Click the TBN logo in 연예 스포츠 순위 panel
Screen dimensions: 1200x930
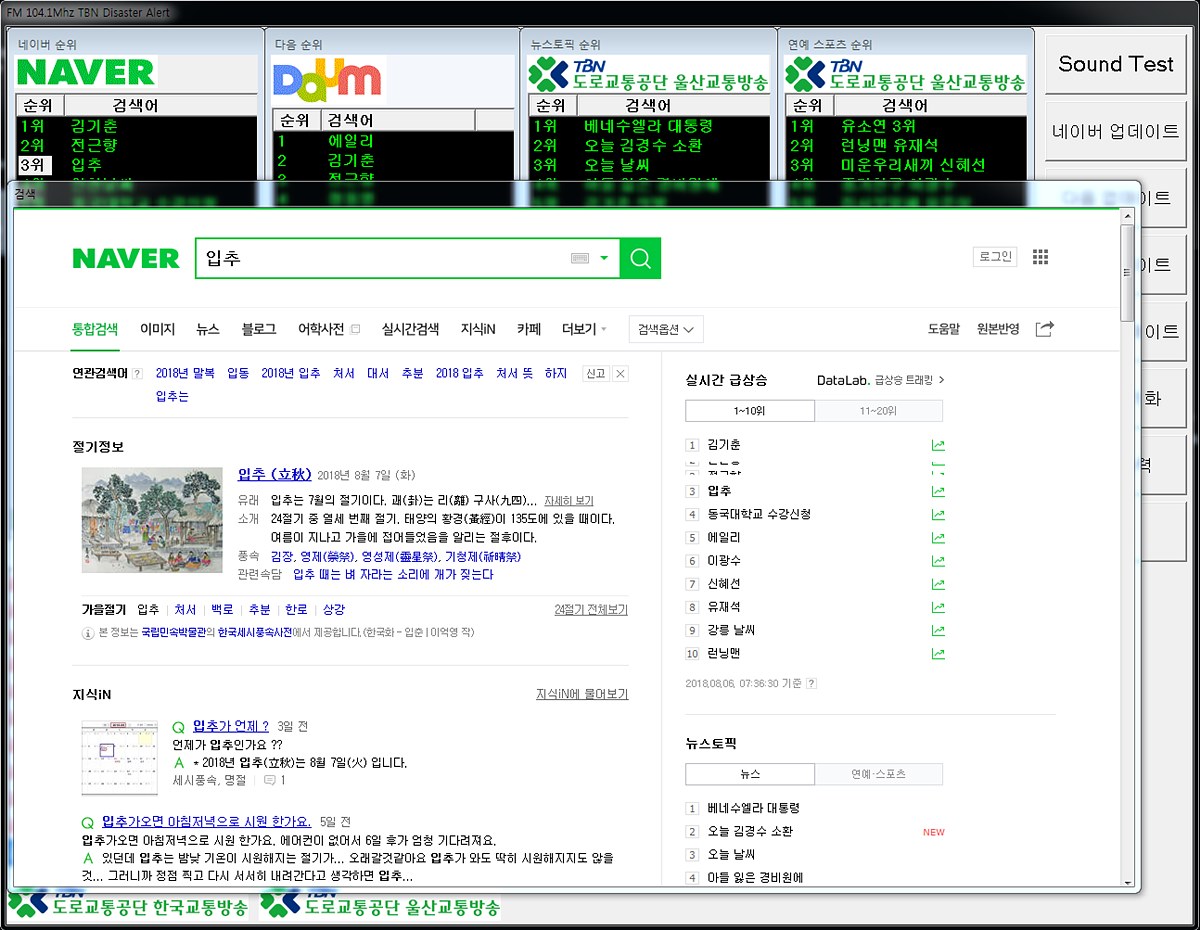905,75
